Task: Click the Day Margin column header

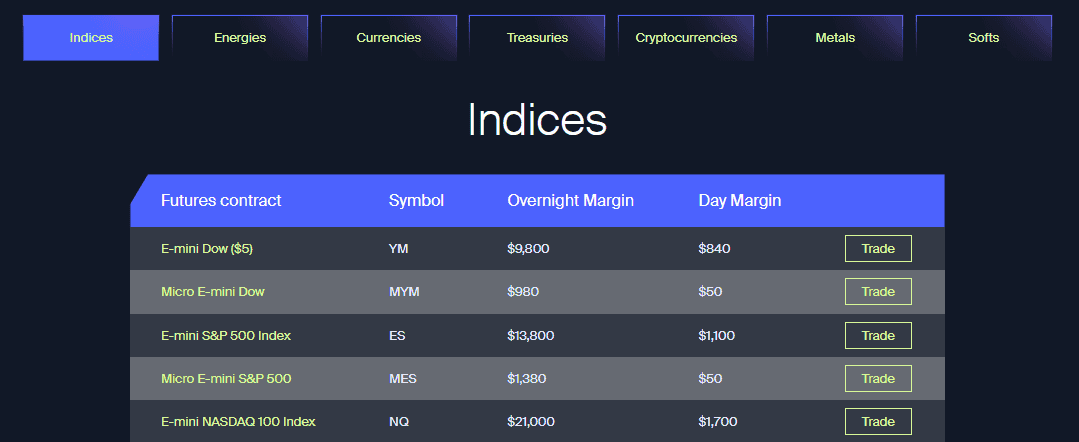Action: point(740,201)
